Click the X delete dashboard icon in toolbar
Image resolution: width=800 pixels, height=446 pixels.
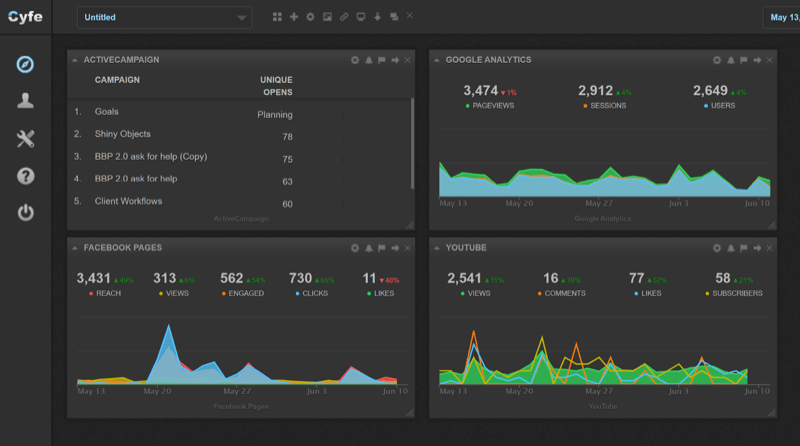[x=410, y=16]
